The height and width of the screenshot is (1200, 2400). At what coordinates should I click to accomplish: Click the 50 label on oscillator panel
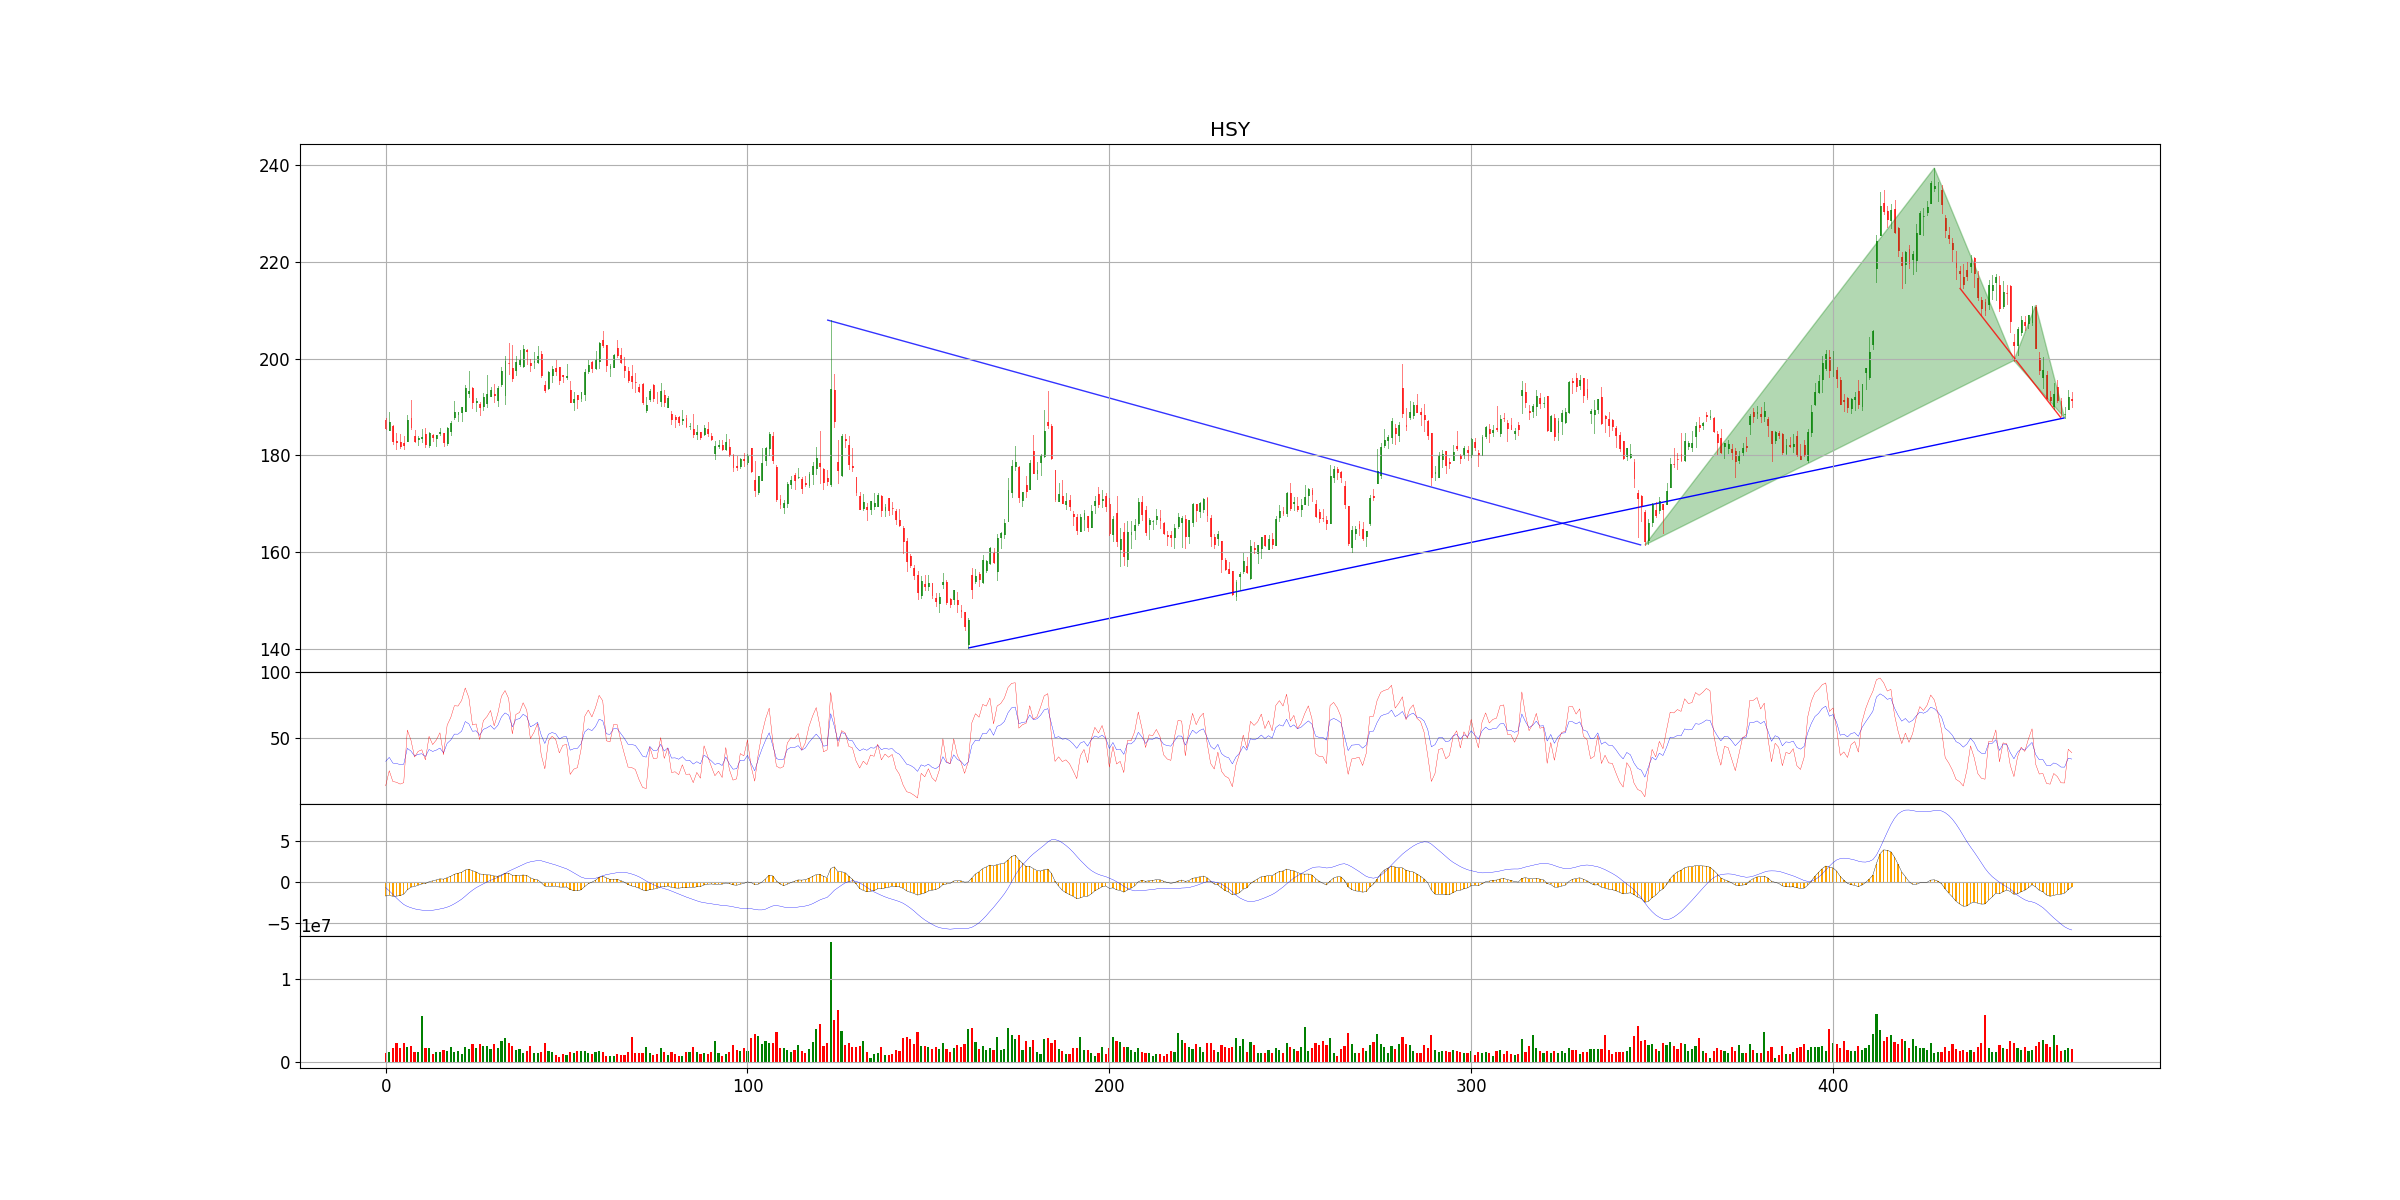click(280, 739)
